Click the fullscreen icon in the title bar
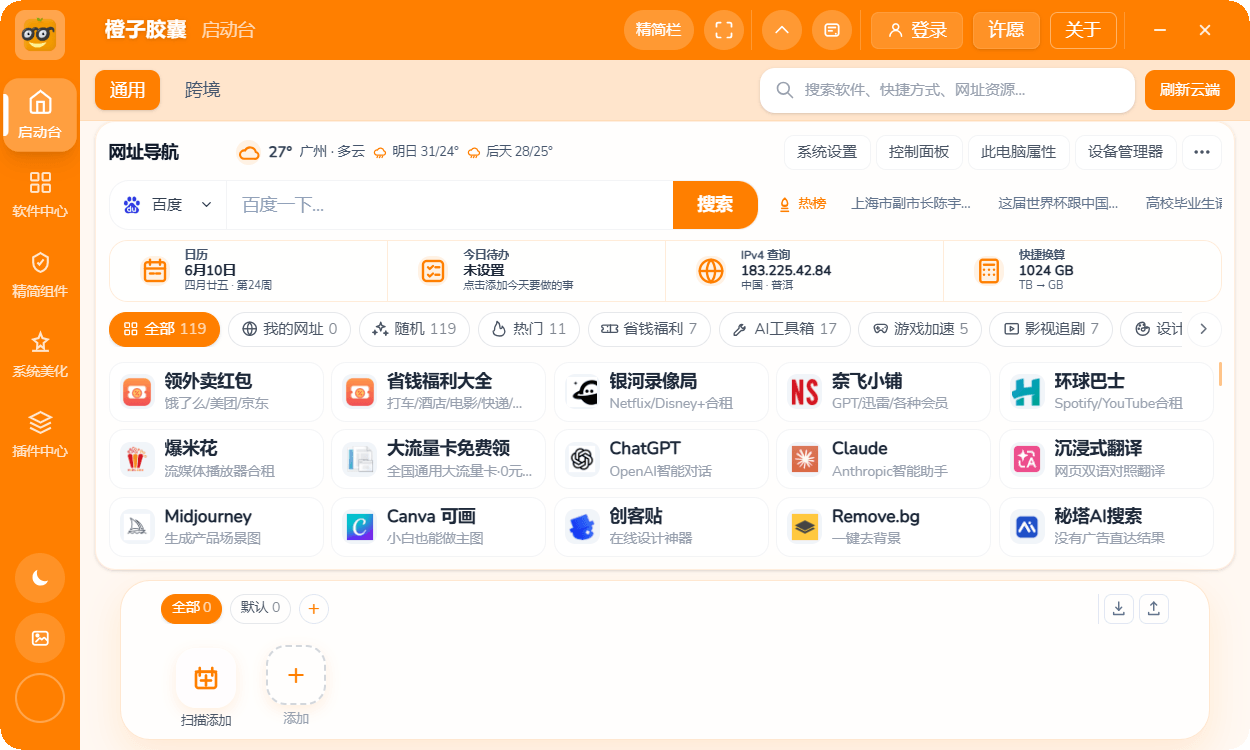Image resolution: width=1250 pixels, height=750 pixels. (x=724, y=30)
